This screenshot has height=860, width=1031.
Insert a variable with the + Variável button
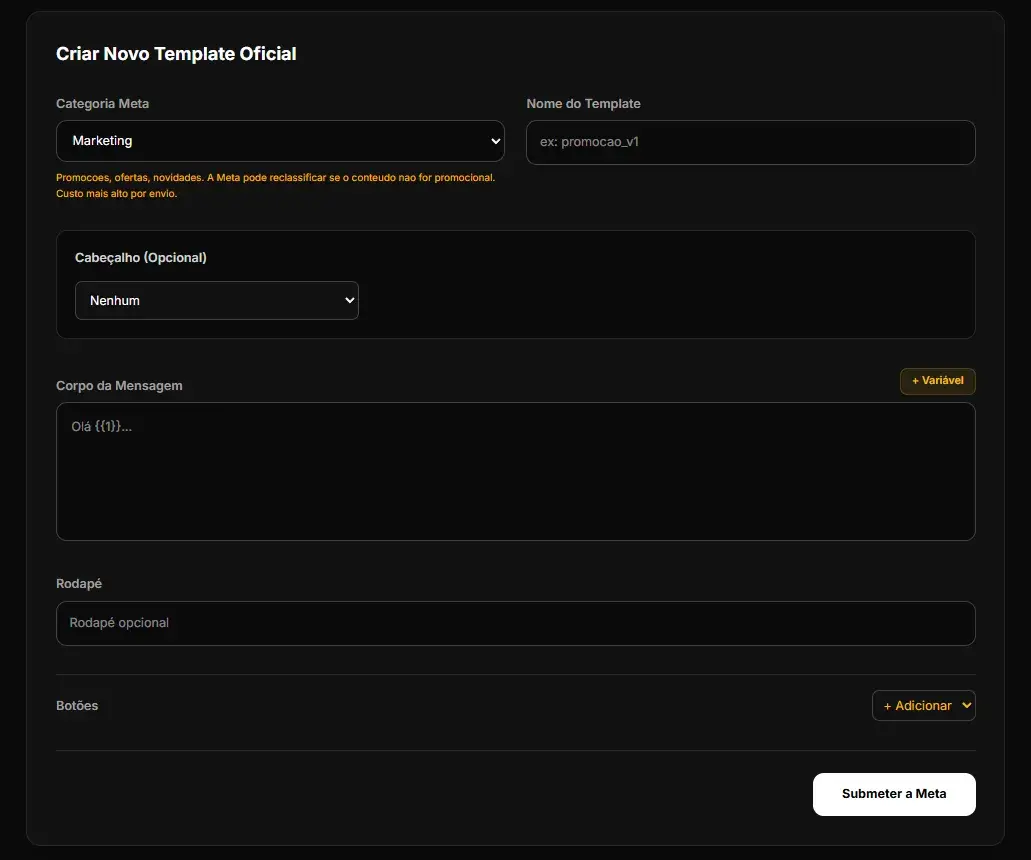pyautogui.click(x=937, y=381)
